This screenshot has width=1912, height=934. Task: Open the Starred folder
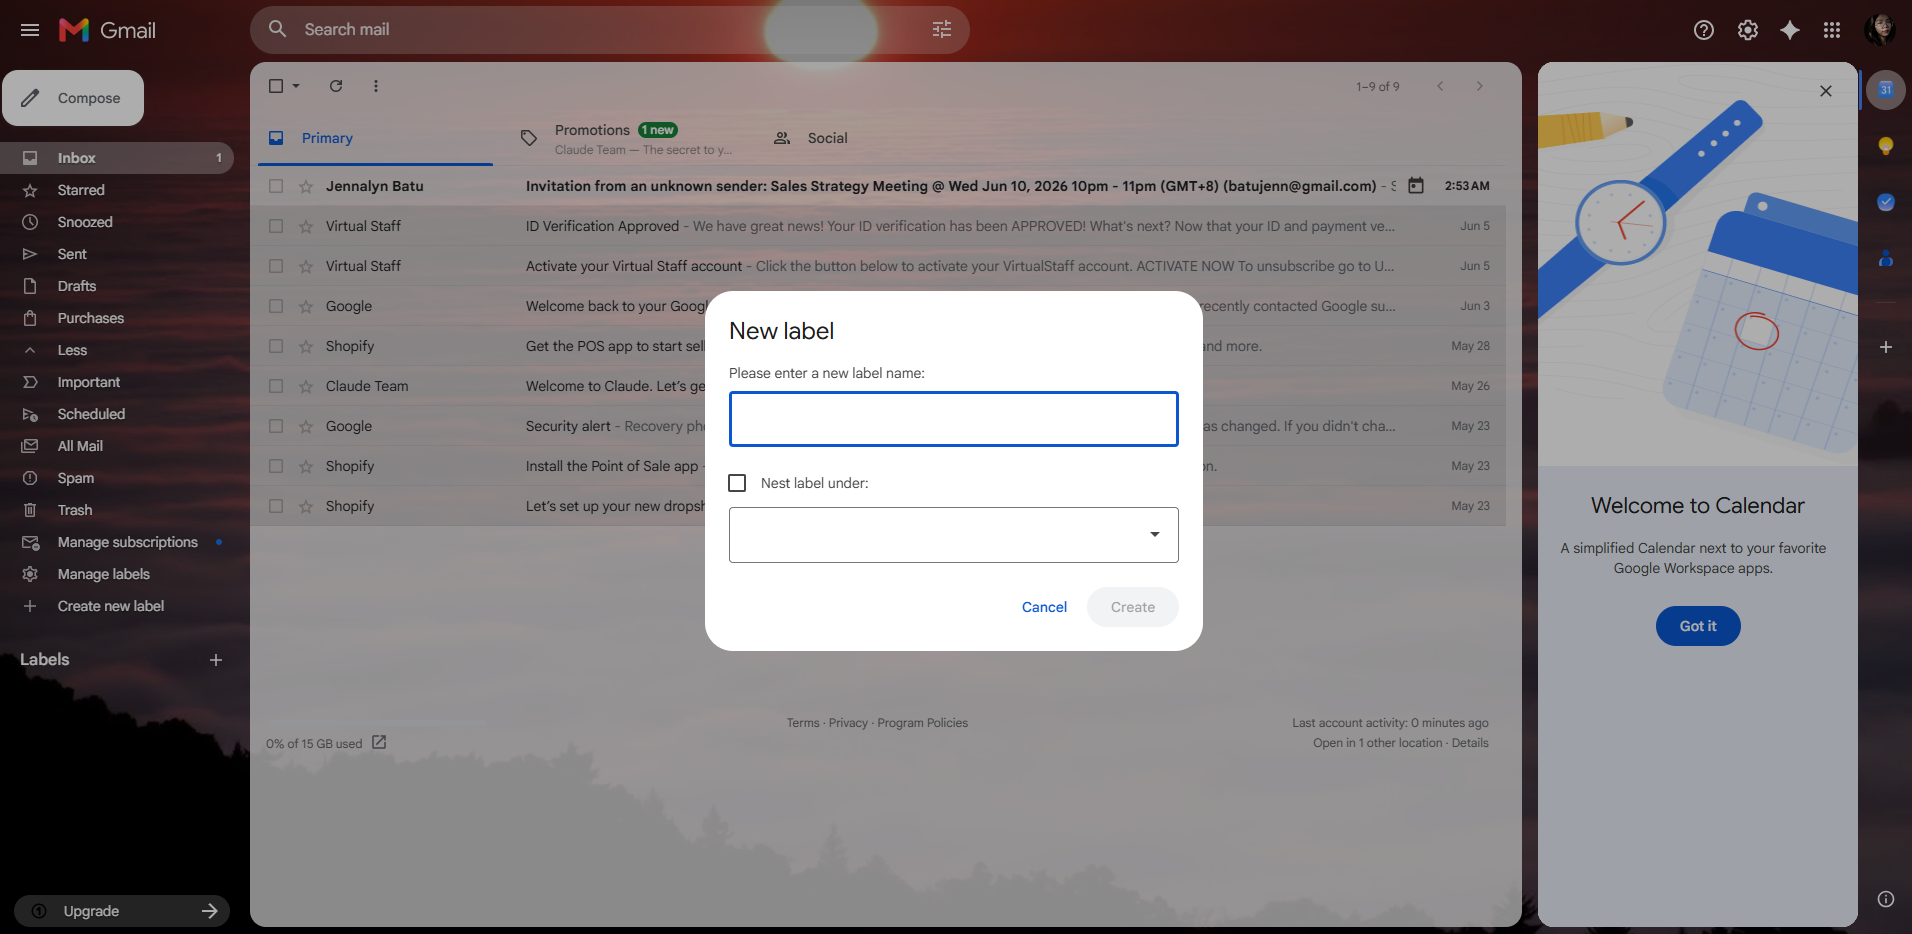tap(117, 190)
